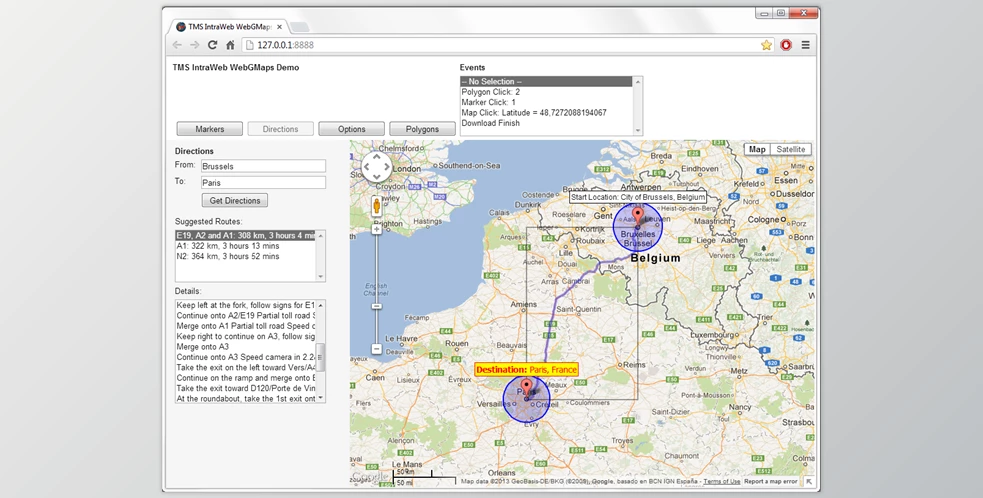Open a new browser tab

coord(299,27)
